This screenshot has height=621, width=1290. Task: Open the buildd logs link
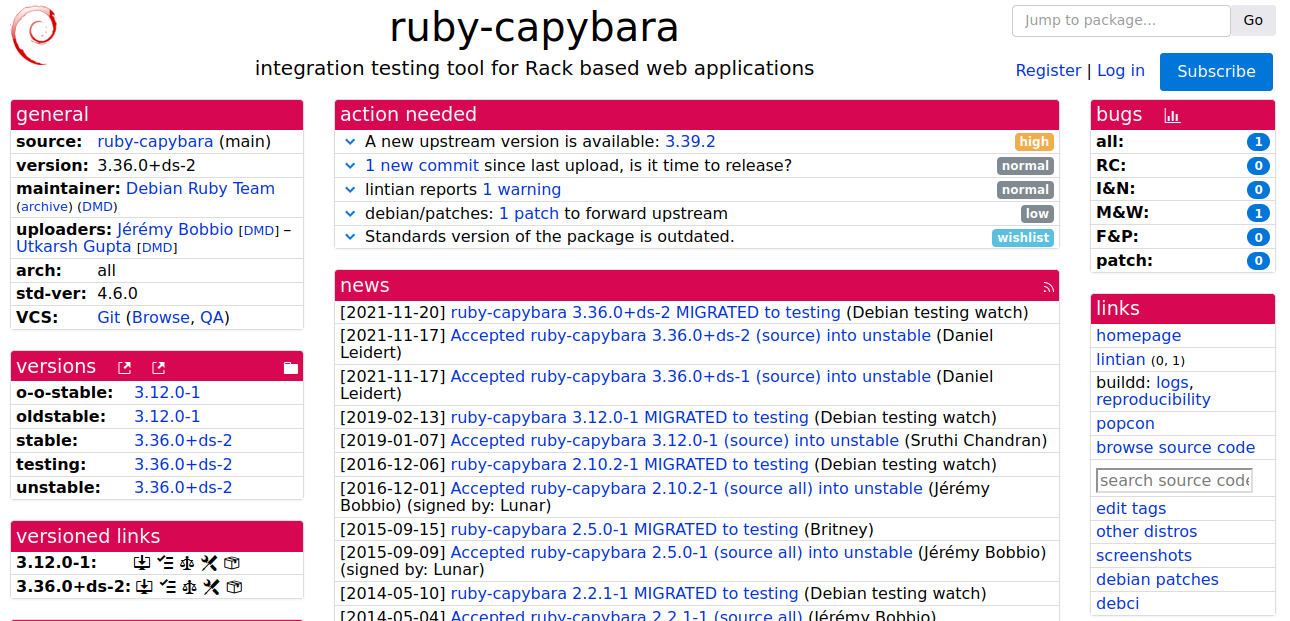click(1172, 383)
